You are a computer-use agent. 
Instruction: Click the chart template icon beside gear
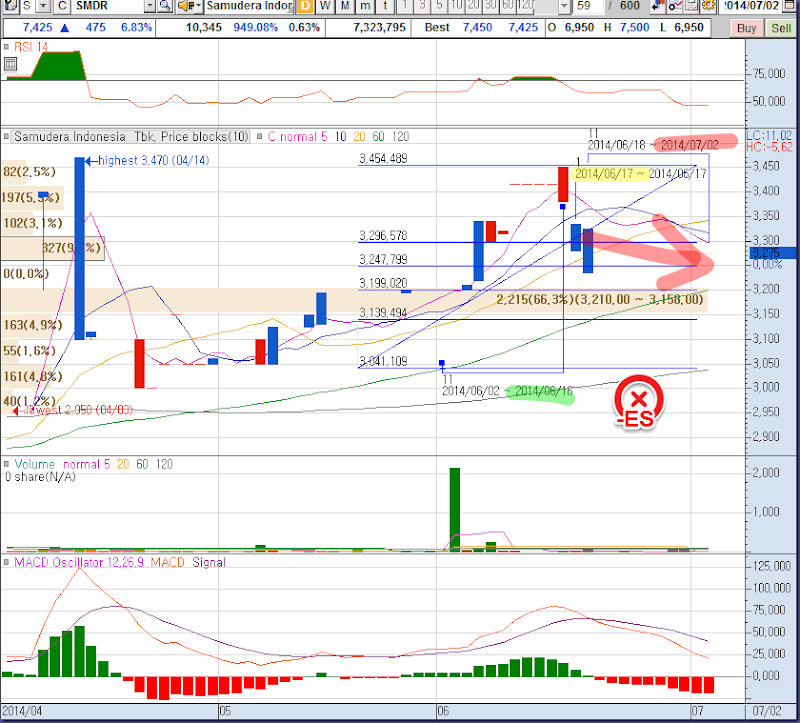pyautogui.click(x=691, y=6)
